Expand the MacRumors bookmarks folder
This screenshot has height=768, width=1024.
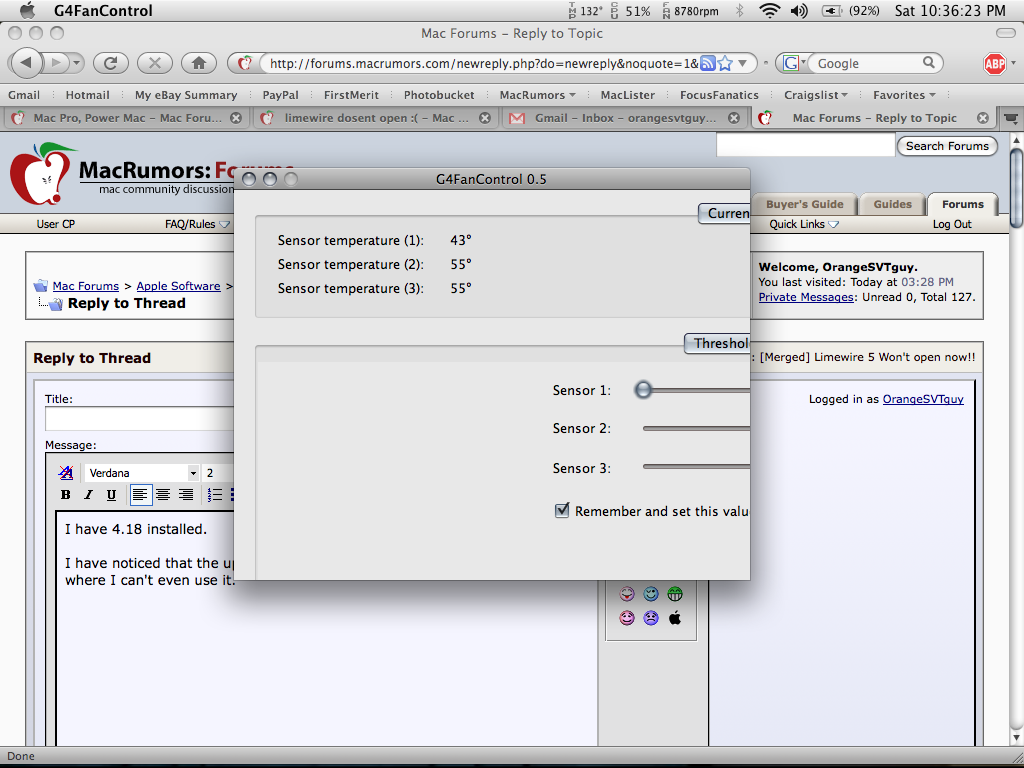pyautogui.click(x=537, y=95)
